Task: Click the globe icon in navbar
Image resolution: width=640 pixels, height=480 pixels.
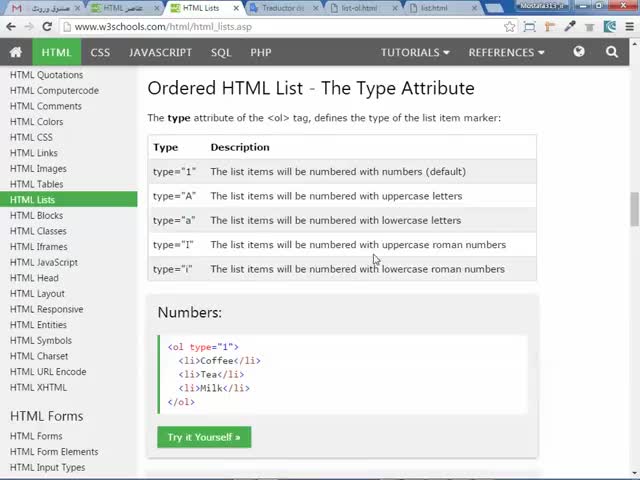Action: [579, 52]
